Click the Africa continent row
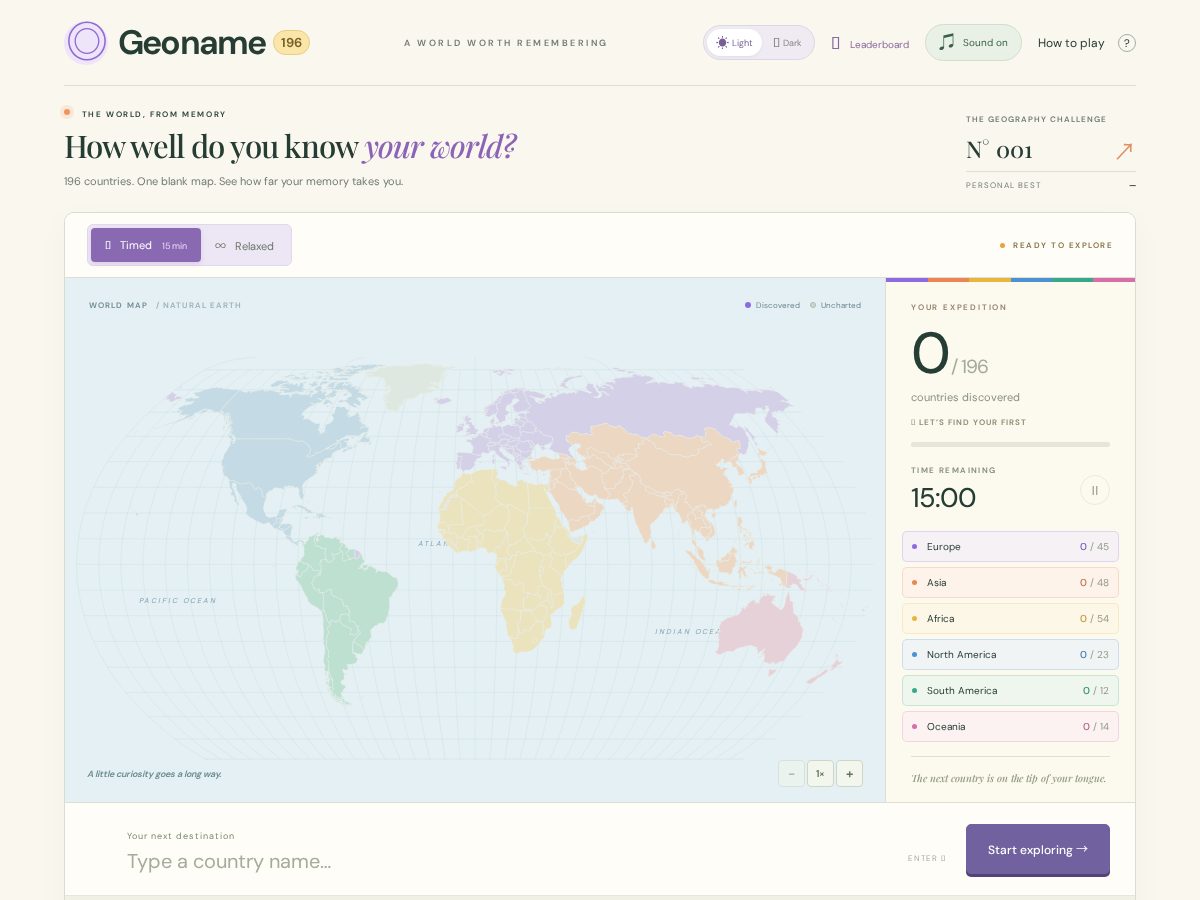The image size is (1200, 900). tap(1010, 619)
